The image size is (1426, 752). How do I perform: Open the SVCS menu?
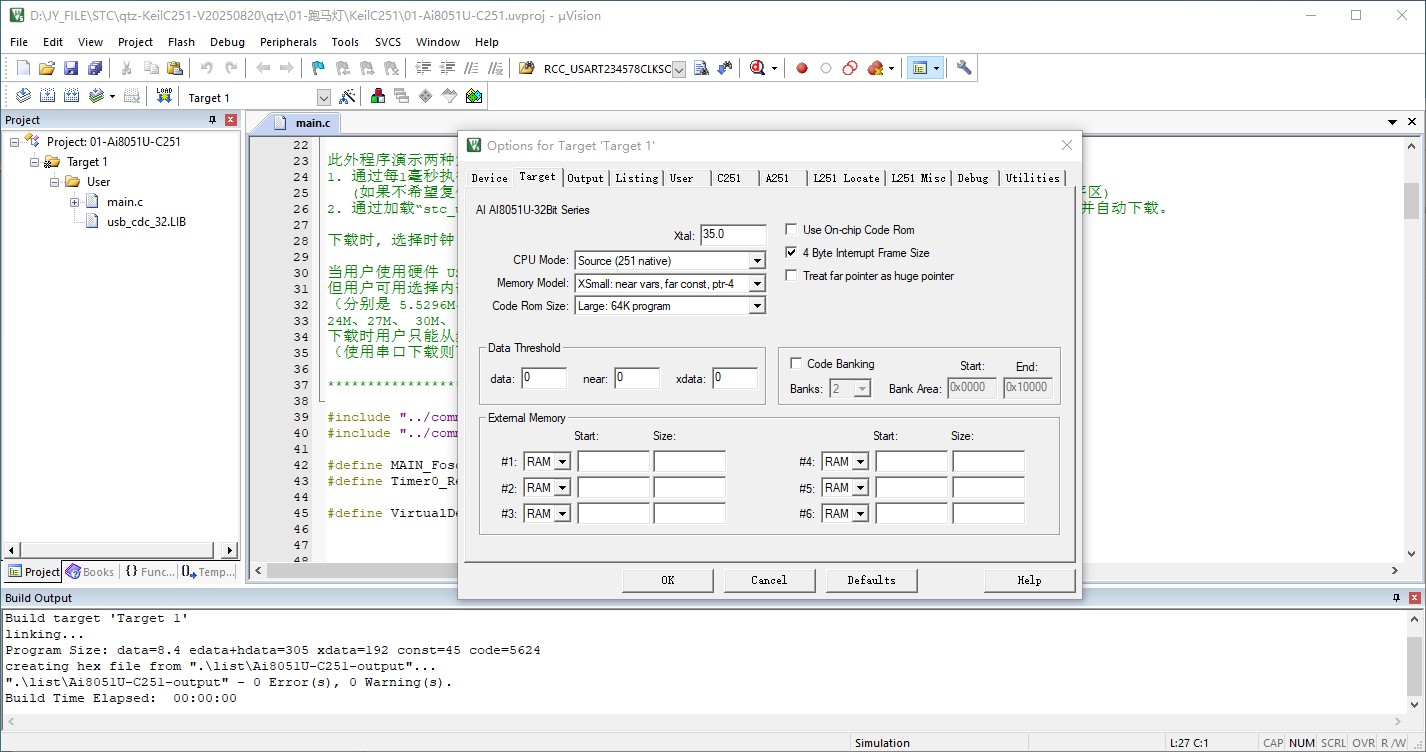(x=388, y=42)
